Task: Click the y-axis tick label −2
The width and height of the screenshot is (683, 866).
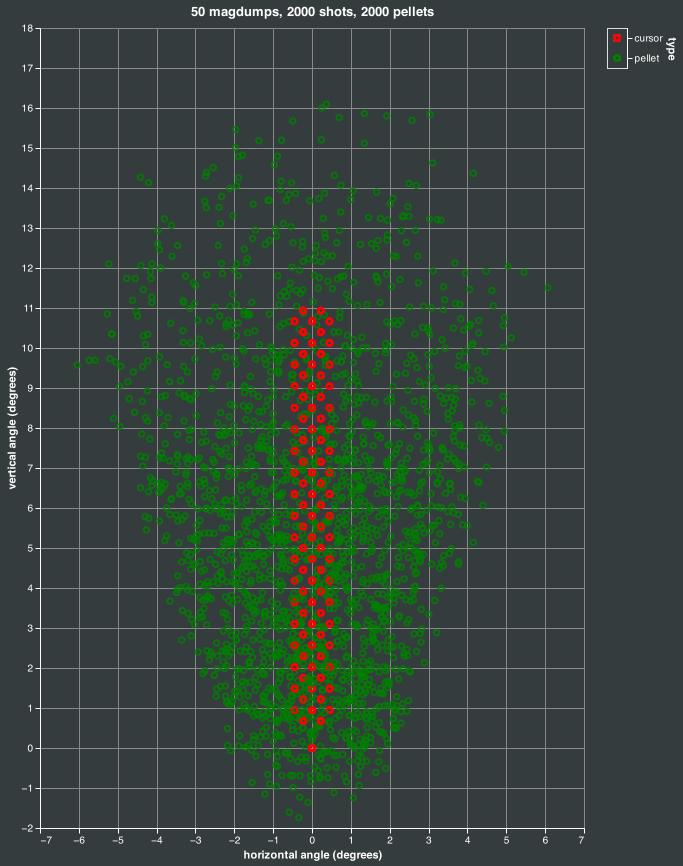Action: pos(28,828)
